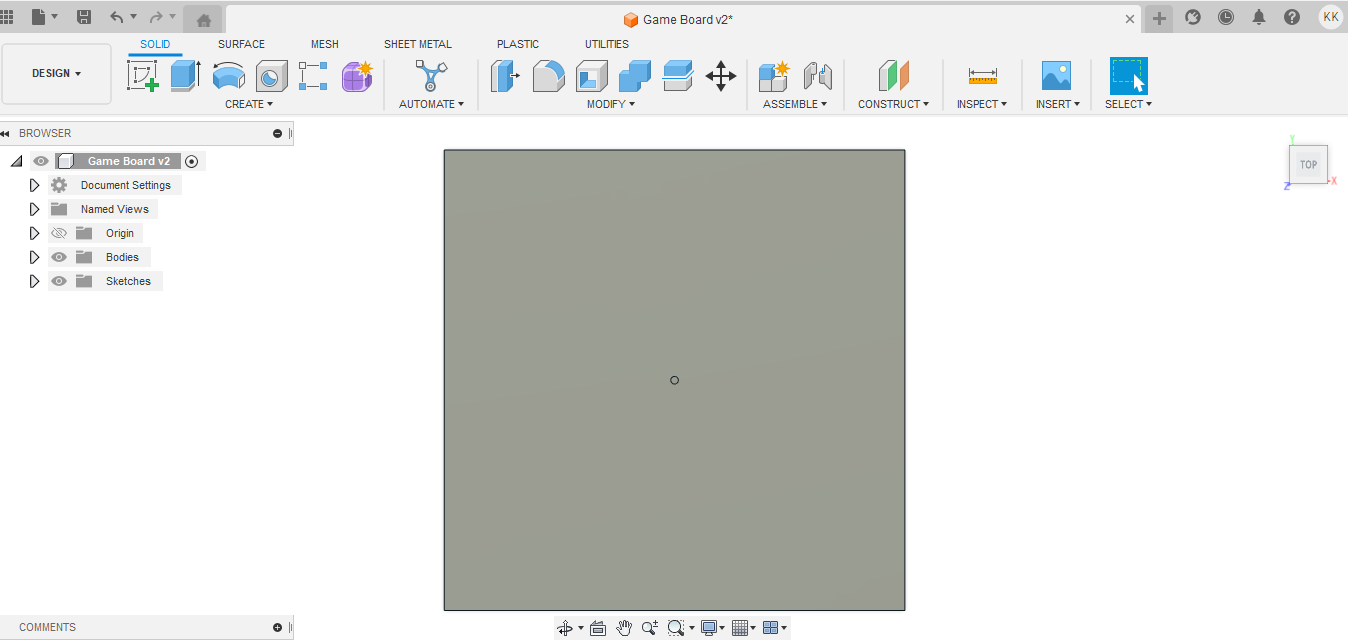
Task: Expand the Origin node
Action: click(34, 233)
